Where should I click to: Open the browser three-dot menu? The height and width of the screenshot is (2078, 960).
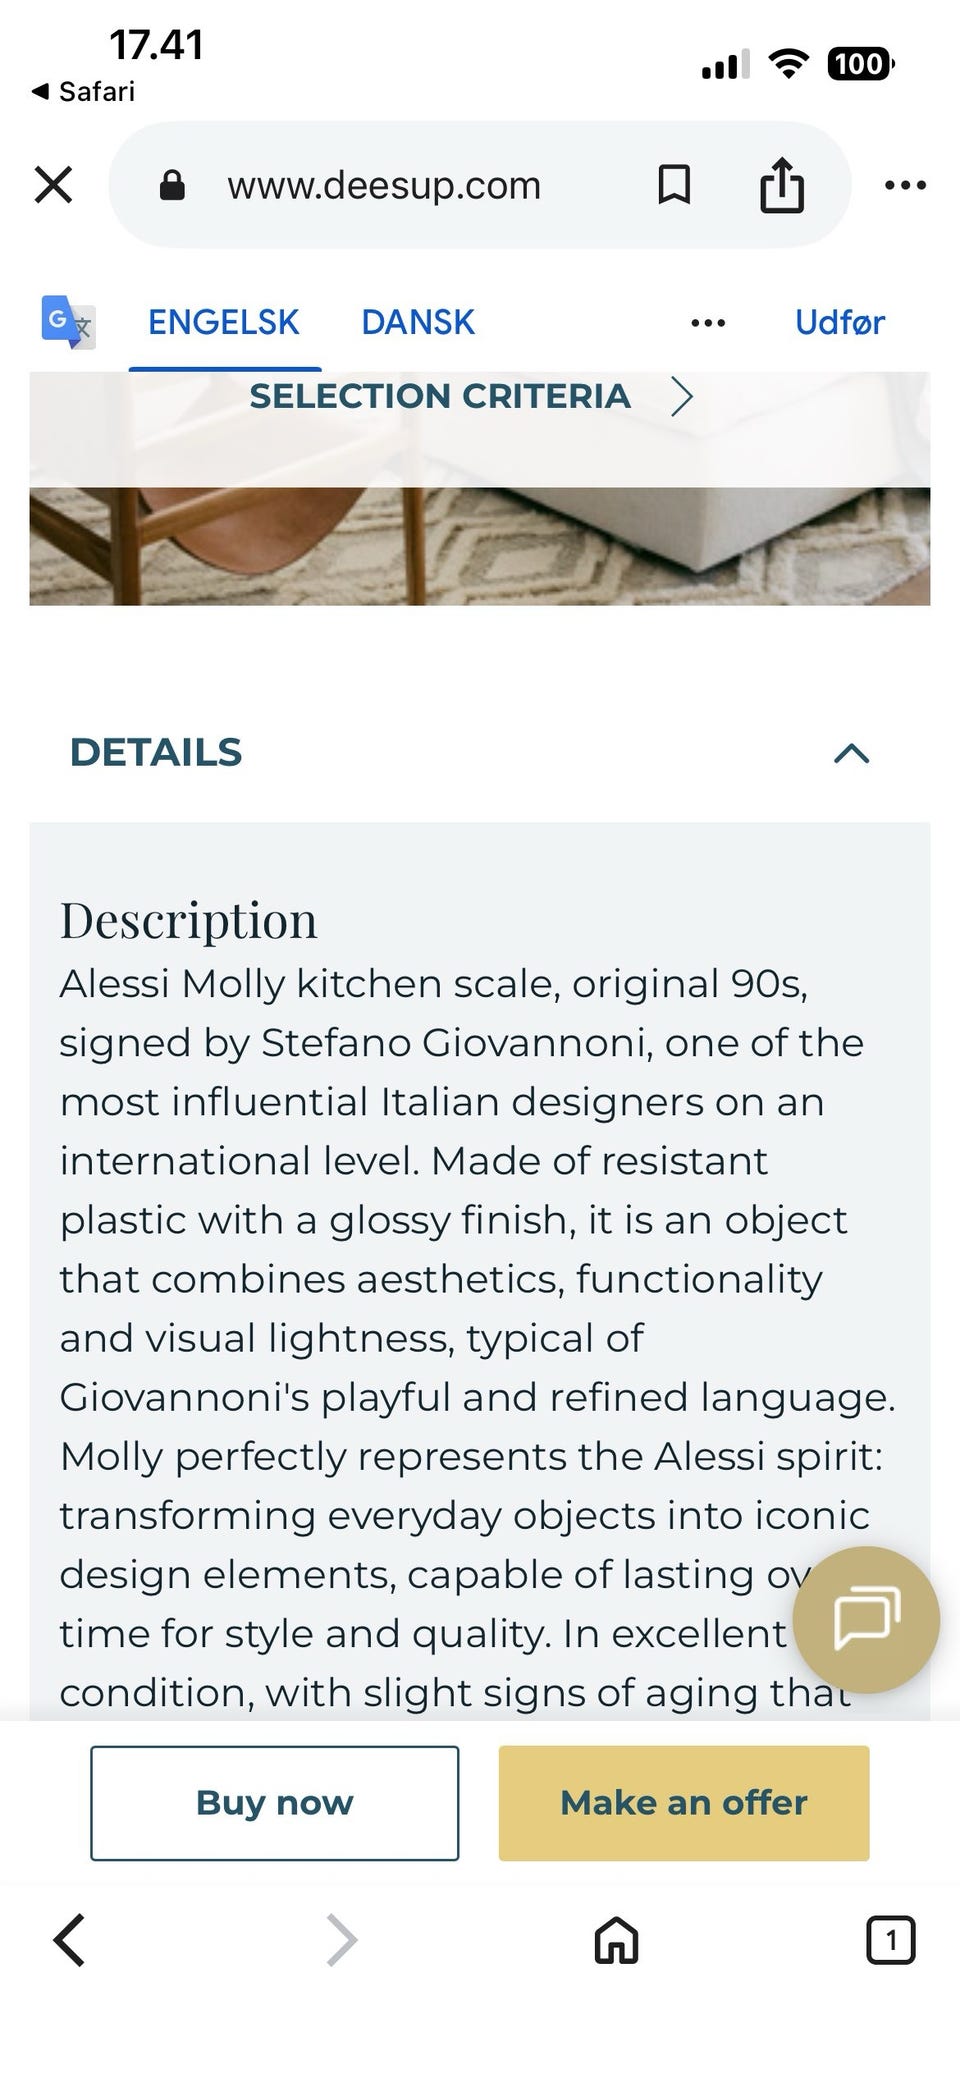905,185
